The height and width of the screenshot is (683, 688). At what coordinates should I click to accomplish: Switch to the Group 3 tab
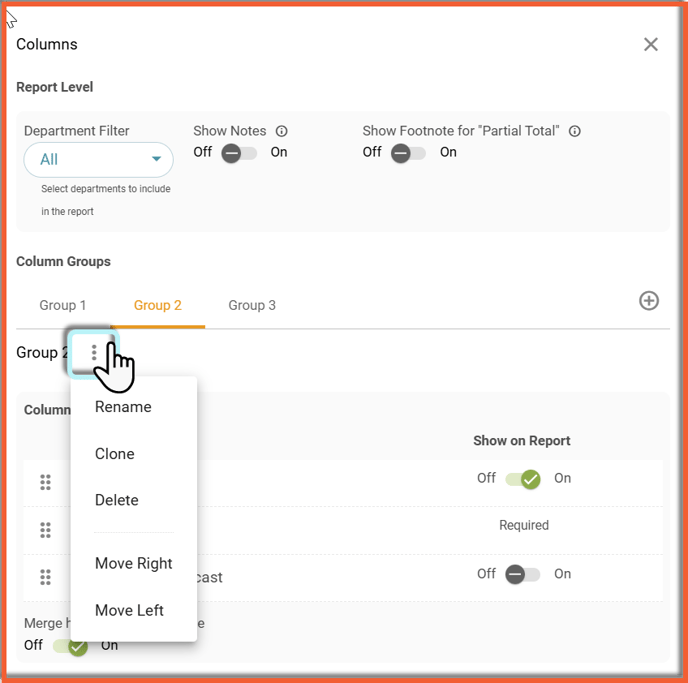[x=252, y=305]
